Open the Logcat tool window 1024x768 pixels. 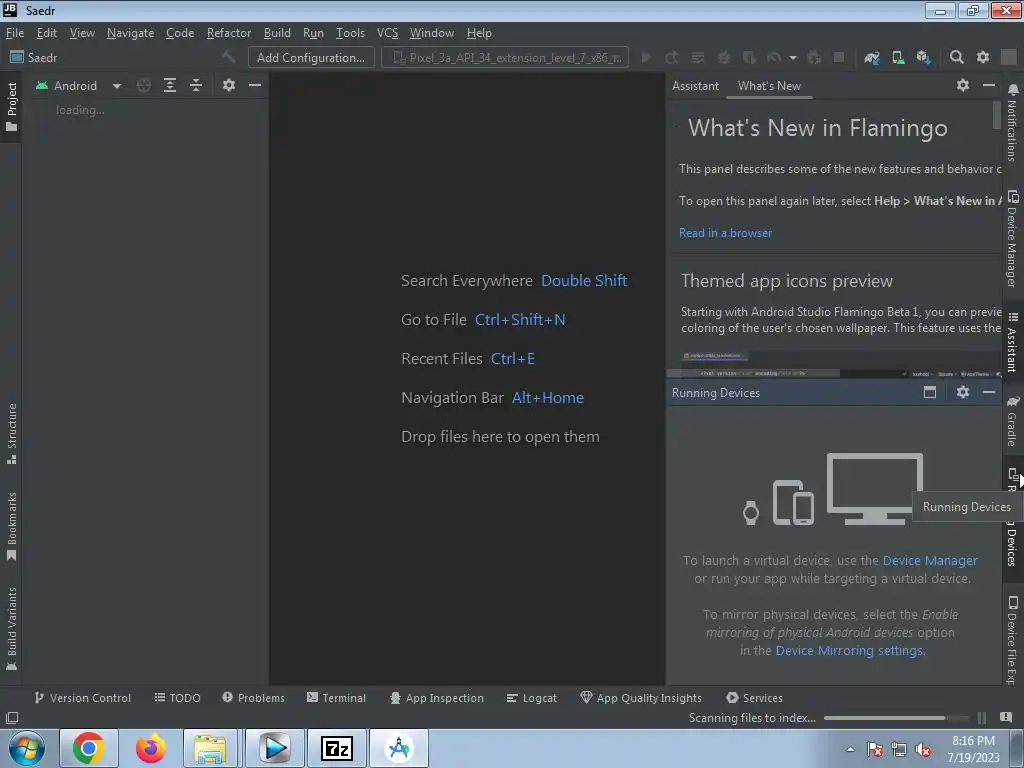point(532,698)
